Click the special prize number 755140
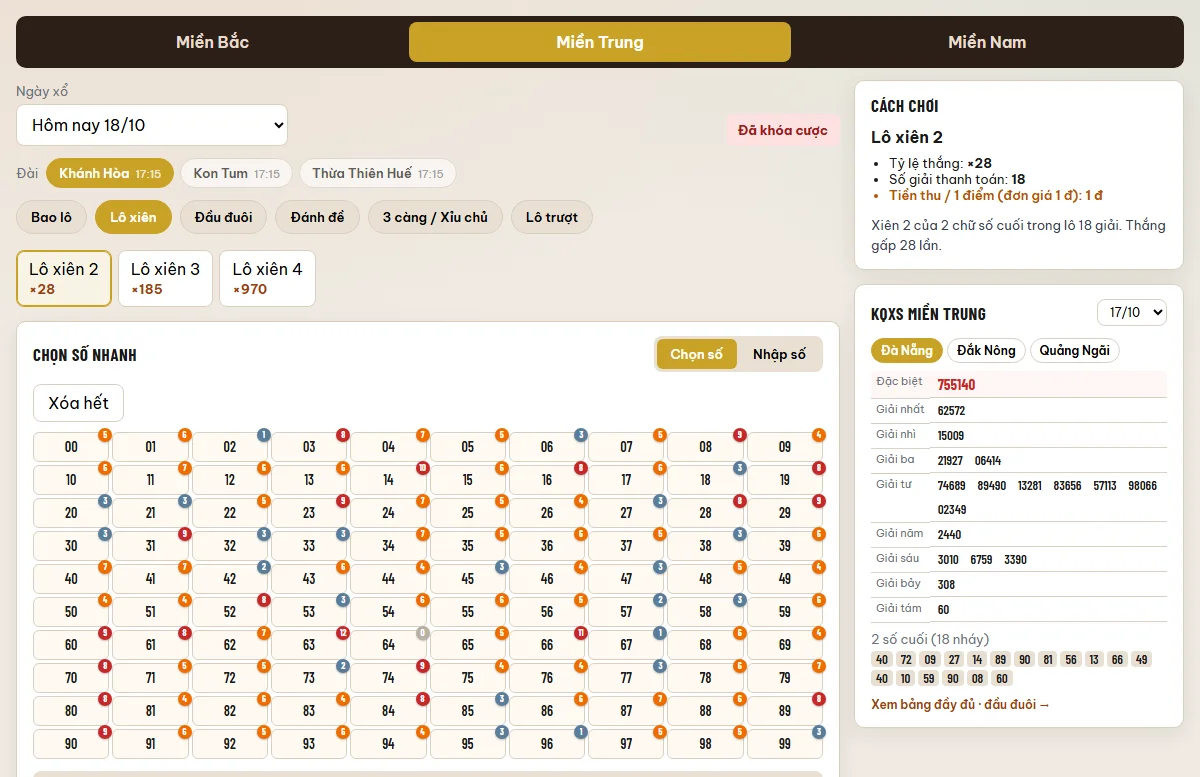The image size is (1200, 777). coord(956,385)
